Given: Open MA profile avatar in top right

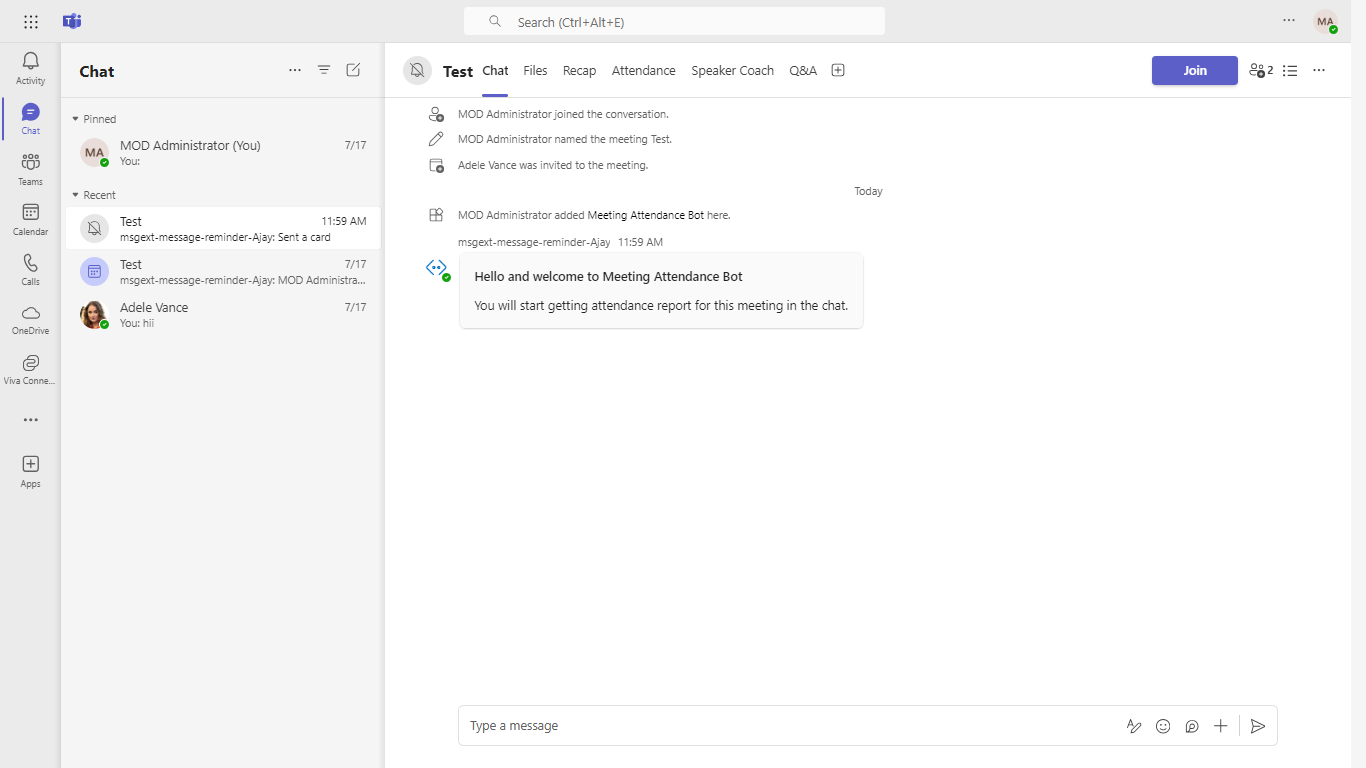Looking at the screenshot, I should (x=1325, y=21).
